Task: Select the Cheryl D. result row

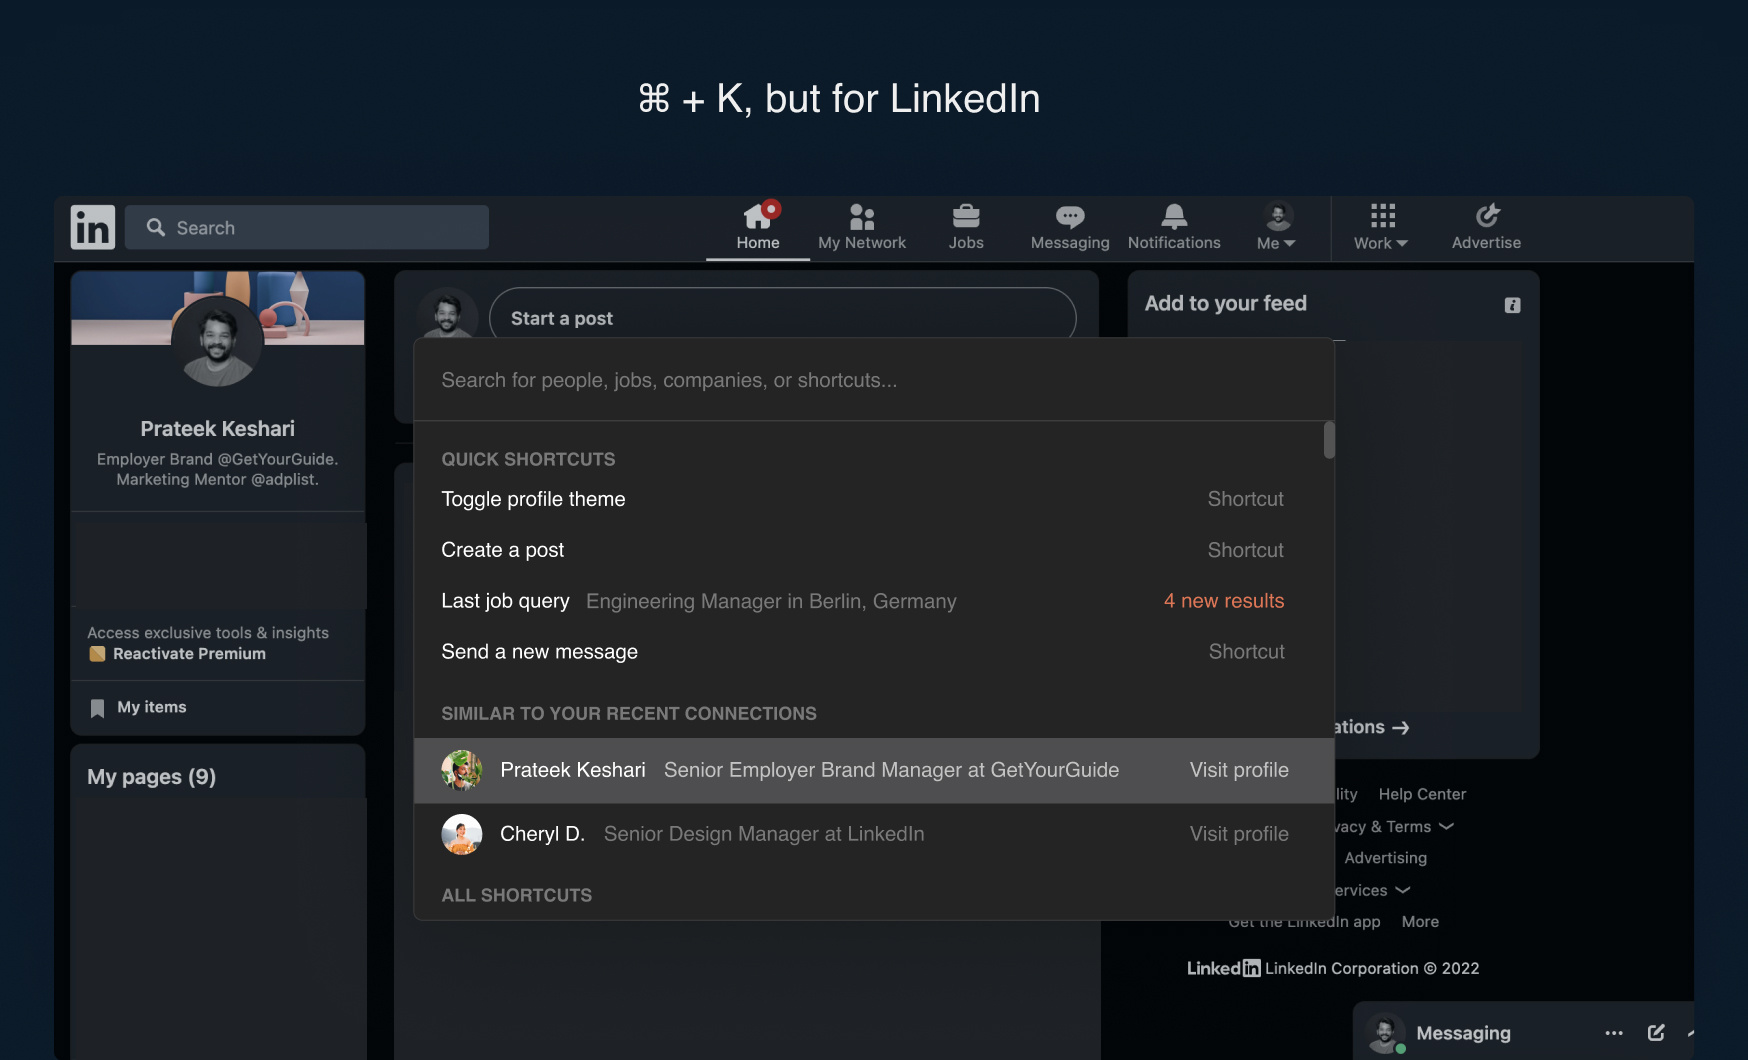Action: [874, 834]
